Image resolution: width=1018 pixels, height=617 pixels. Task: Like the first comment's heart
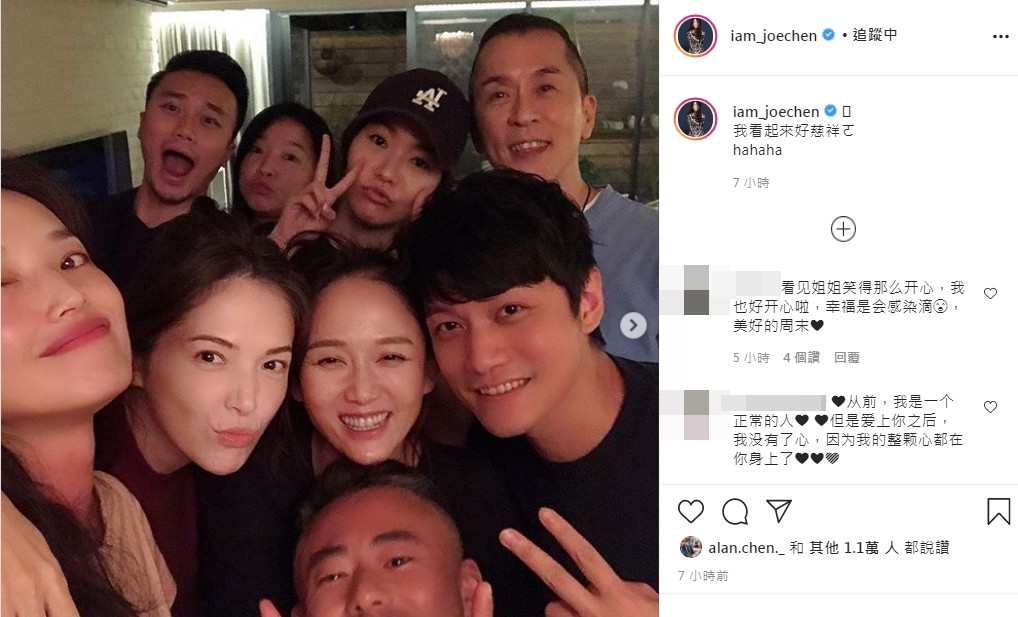click(x=990, y=294)
